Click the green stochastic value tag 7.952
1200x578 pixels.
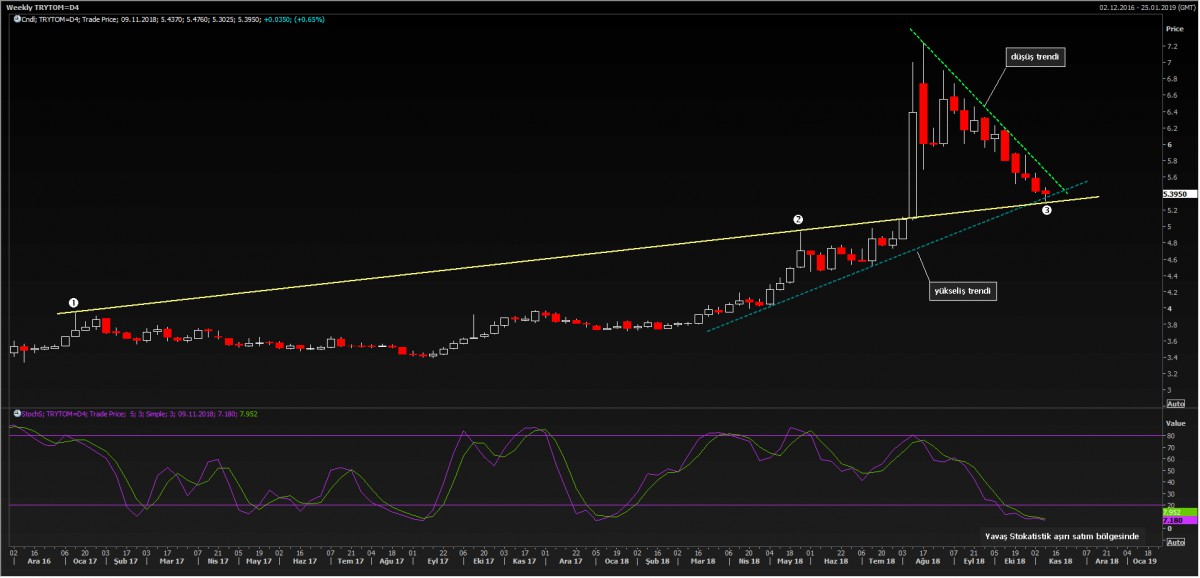tap(1174, 512)
